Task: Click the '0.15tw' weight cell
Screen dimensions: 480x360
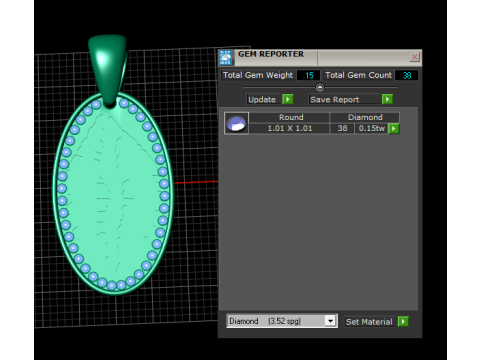Action: (372, 128)
